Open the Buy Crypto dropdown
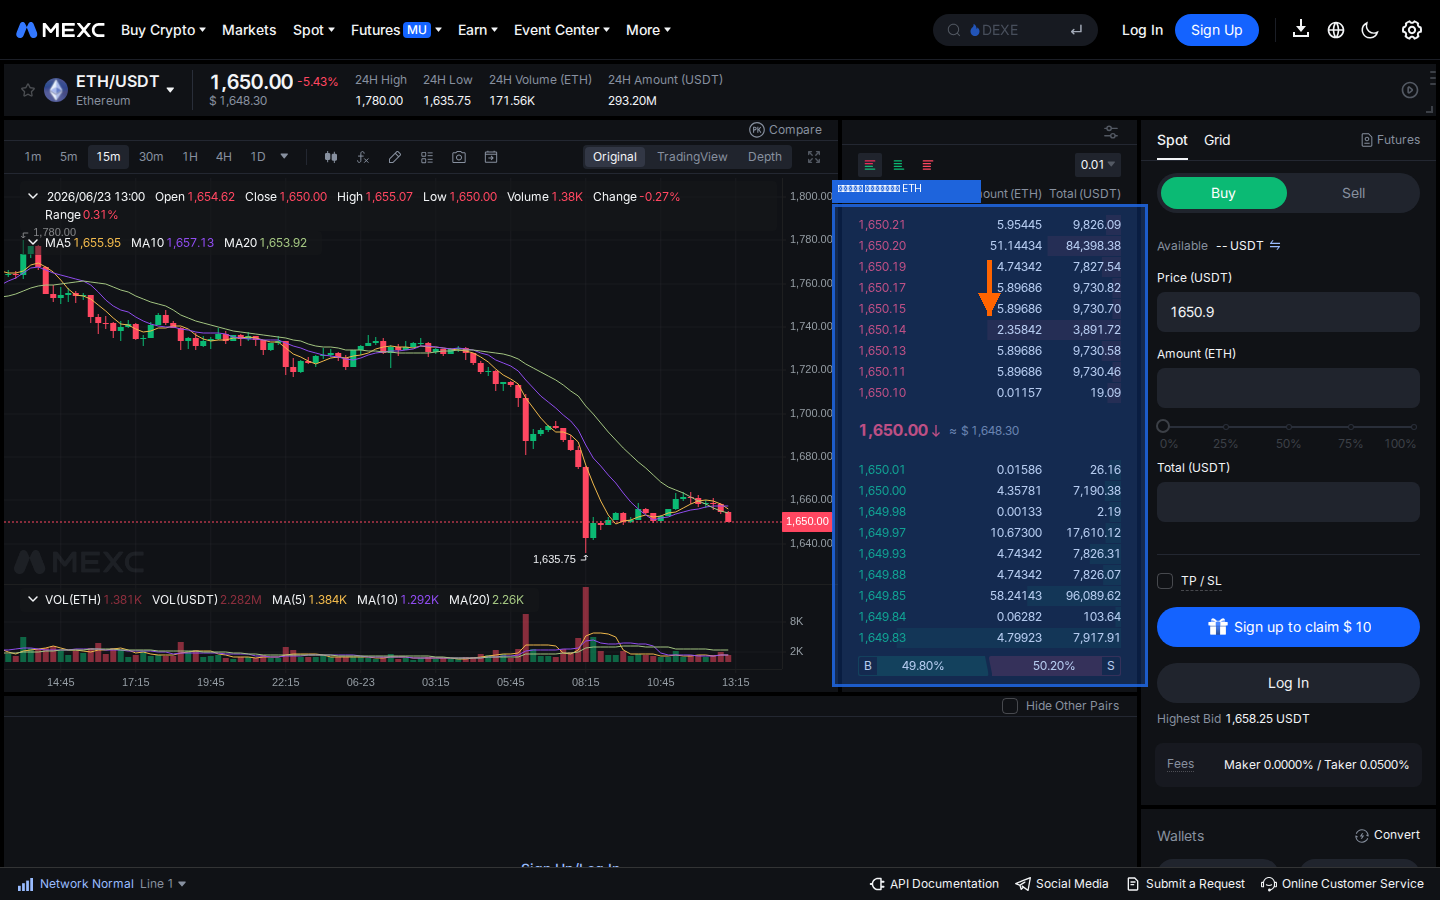The height and width of the screenshot is (900, 1440). [163, 30]
